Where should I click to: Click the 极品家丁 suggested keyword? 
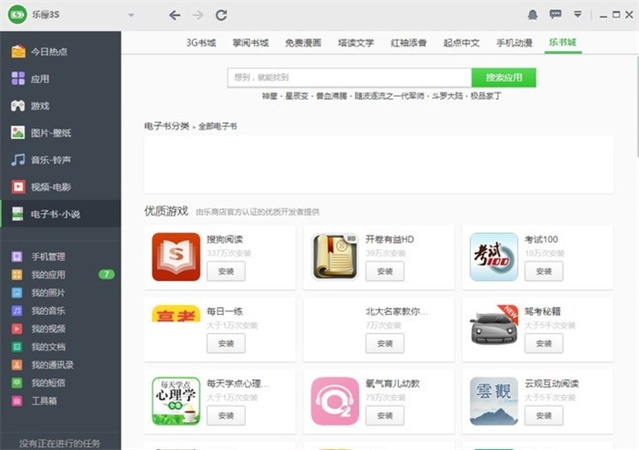point(486,96)
